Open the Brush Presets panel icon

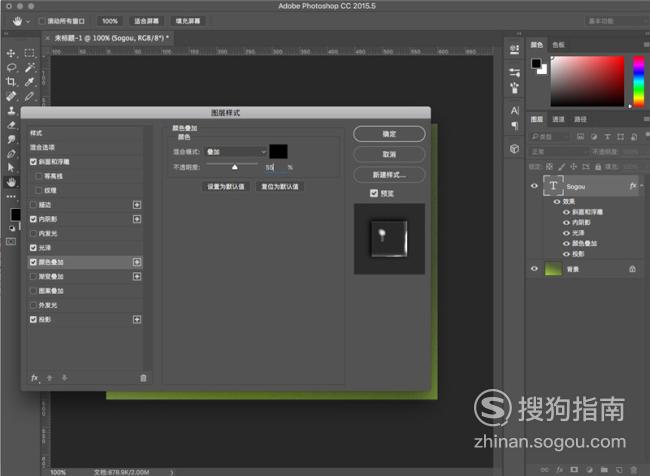tap(514, 87)
